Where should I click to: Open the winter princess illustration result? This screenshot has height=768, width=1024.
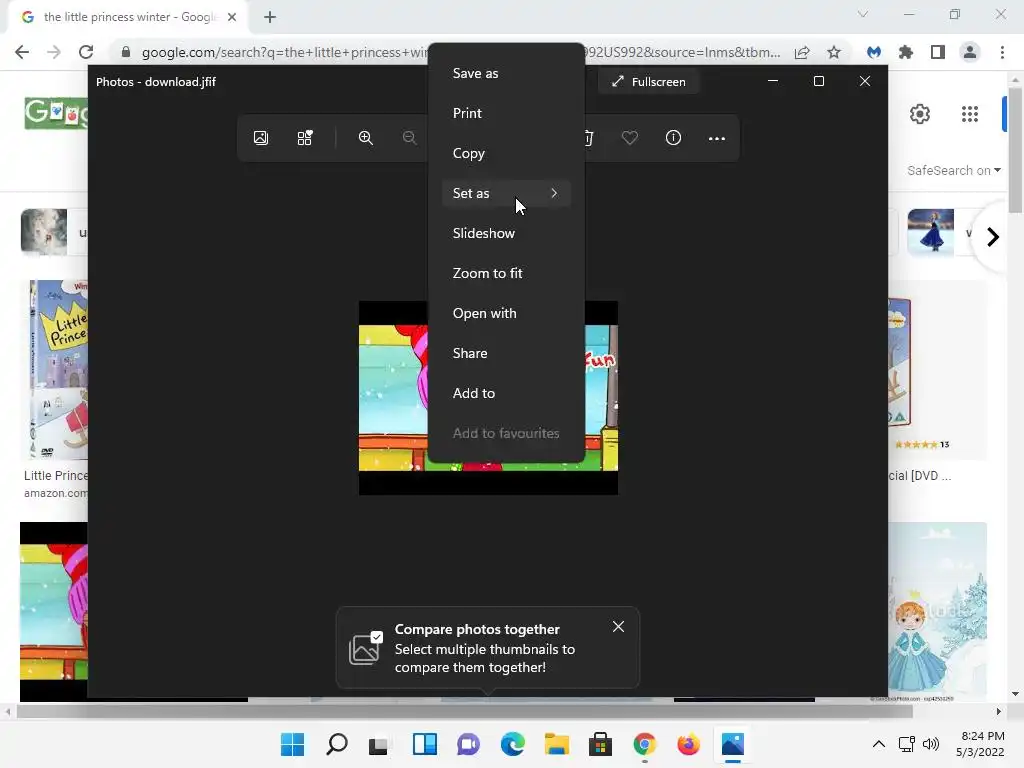point(938,612)
